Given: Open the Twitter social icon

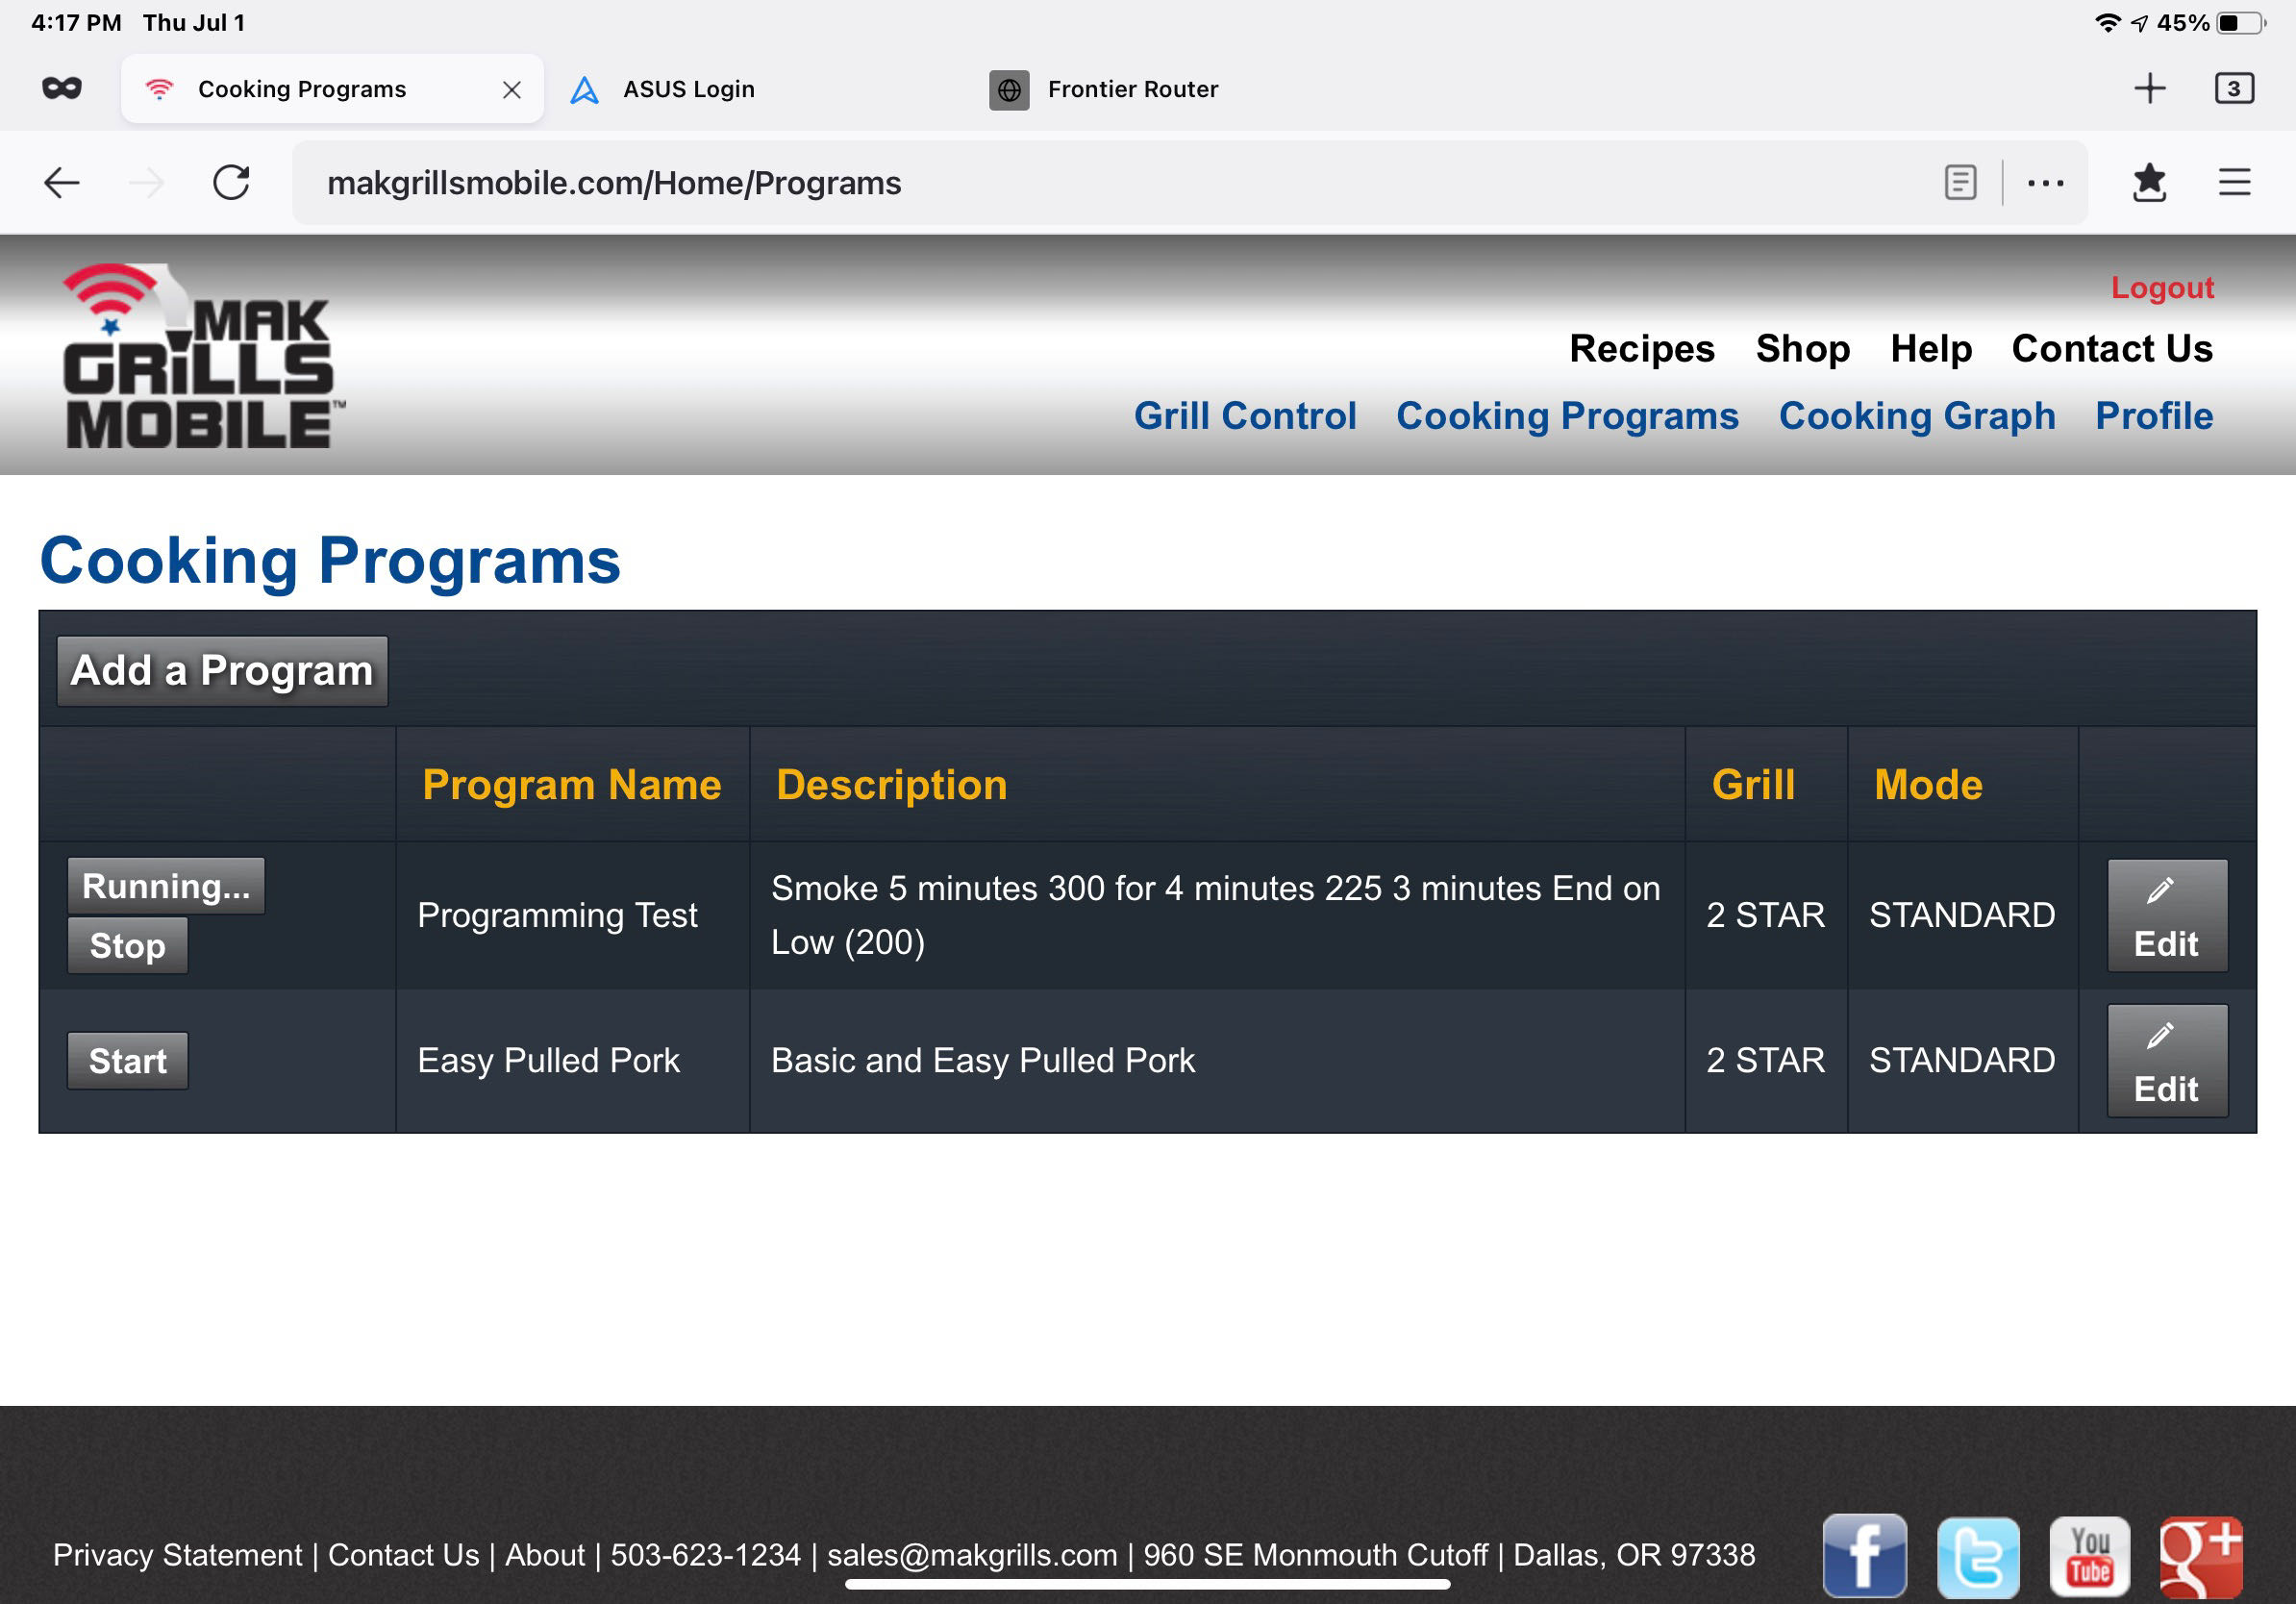Looking at the screenshot, I should [x=1977, y=1557].
